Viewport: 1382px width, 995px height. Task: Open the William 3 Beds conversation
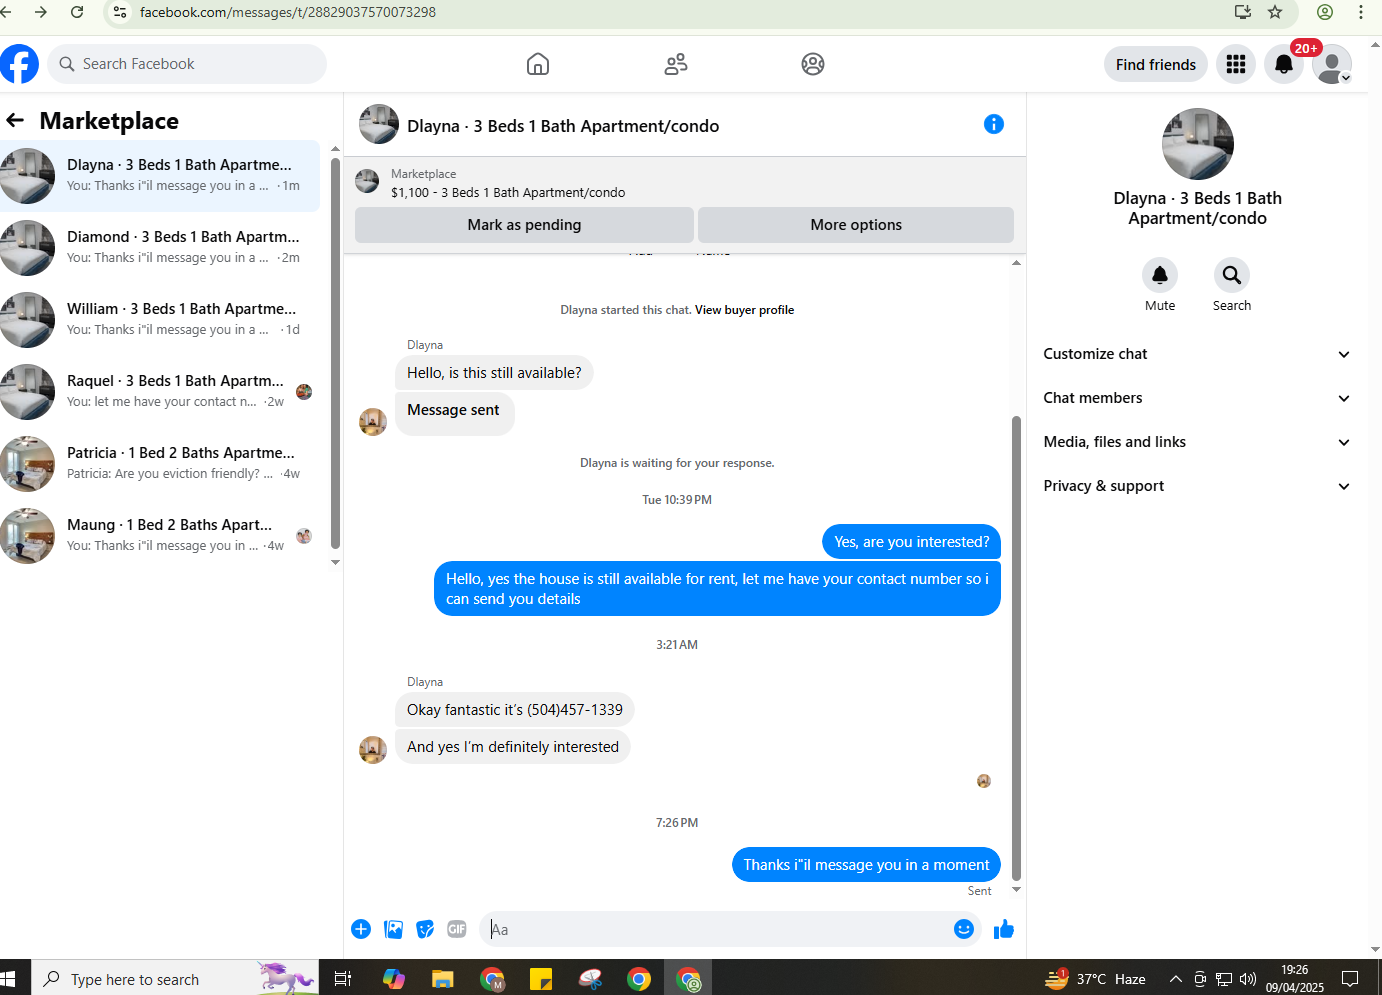tap(160, 320)
